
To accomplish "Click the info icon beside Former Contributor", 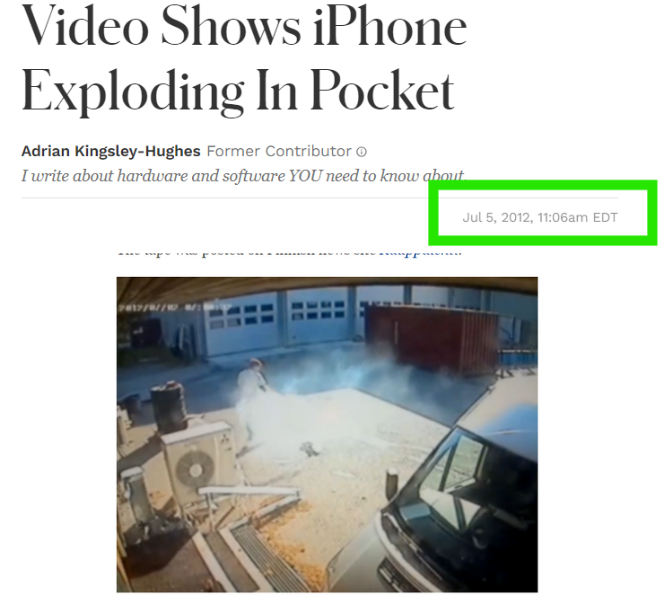I will point(361,152).
